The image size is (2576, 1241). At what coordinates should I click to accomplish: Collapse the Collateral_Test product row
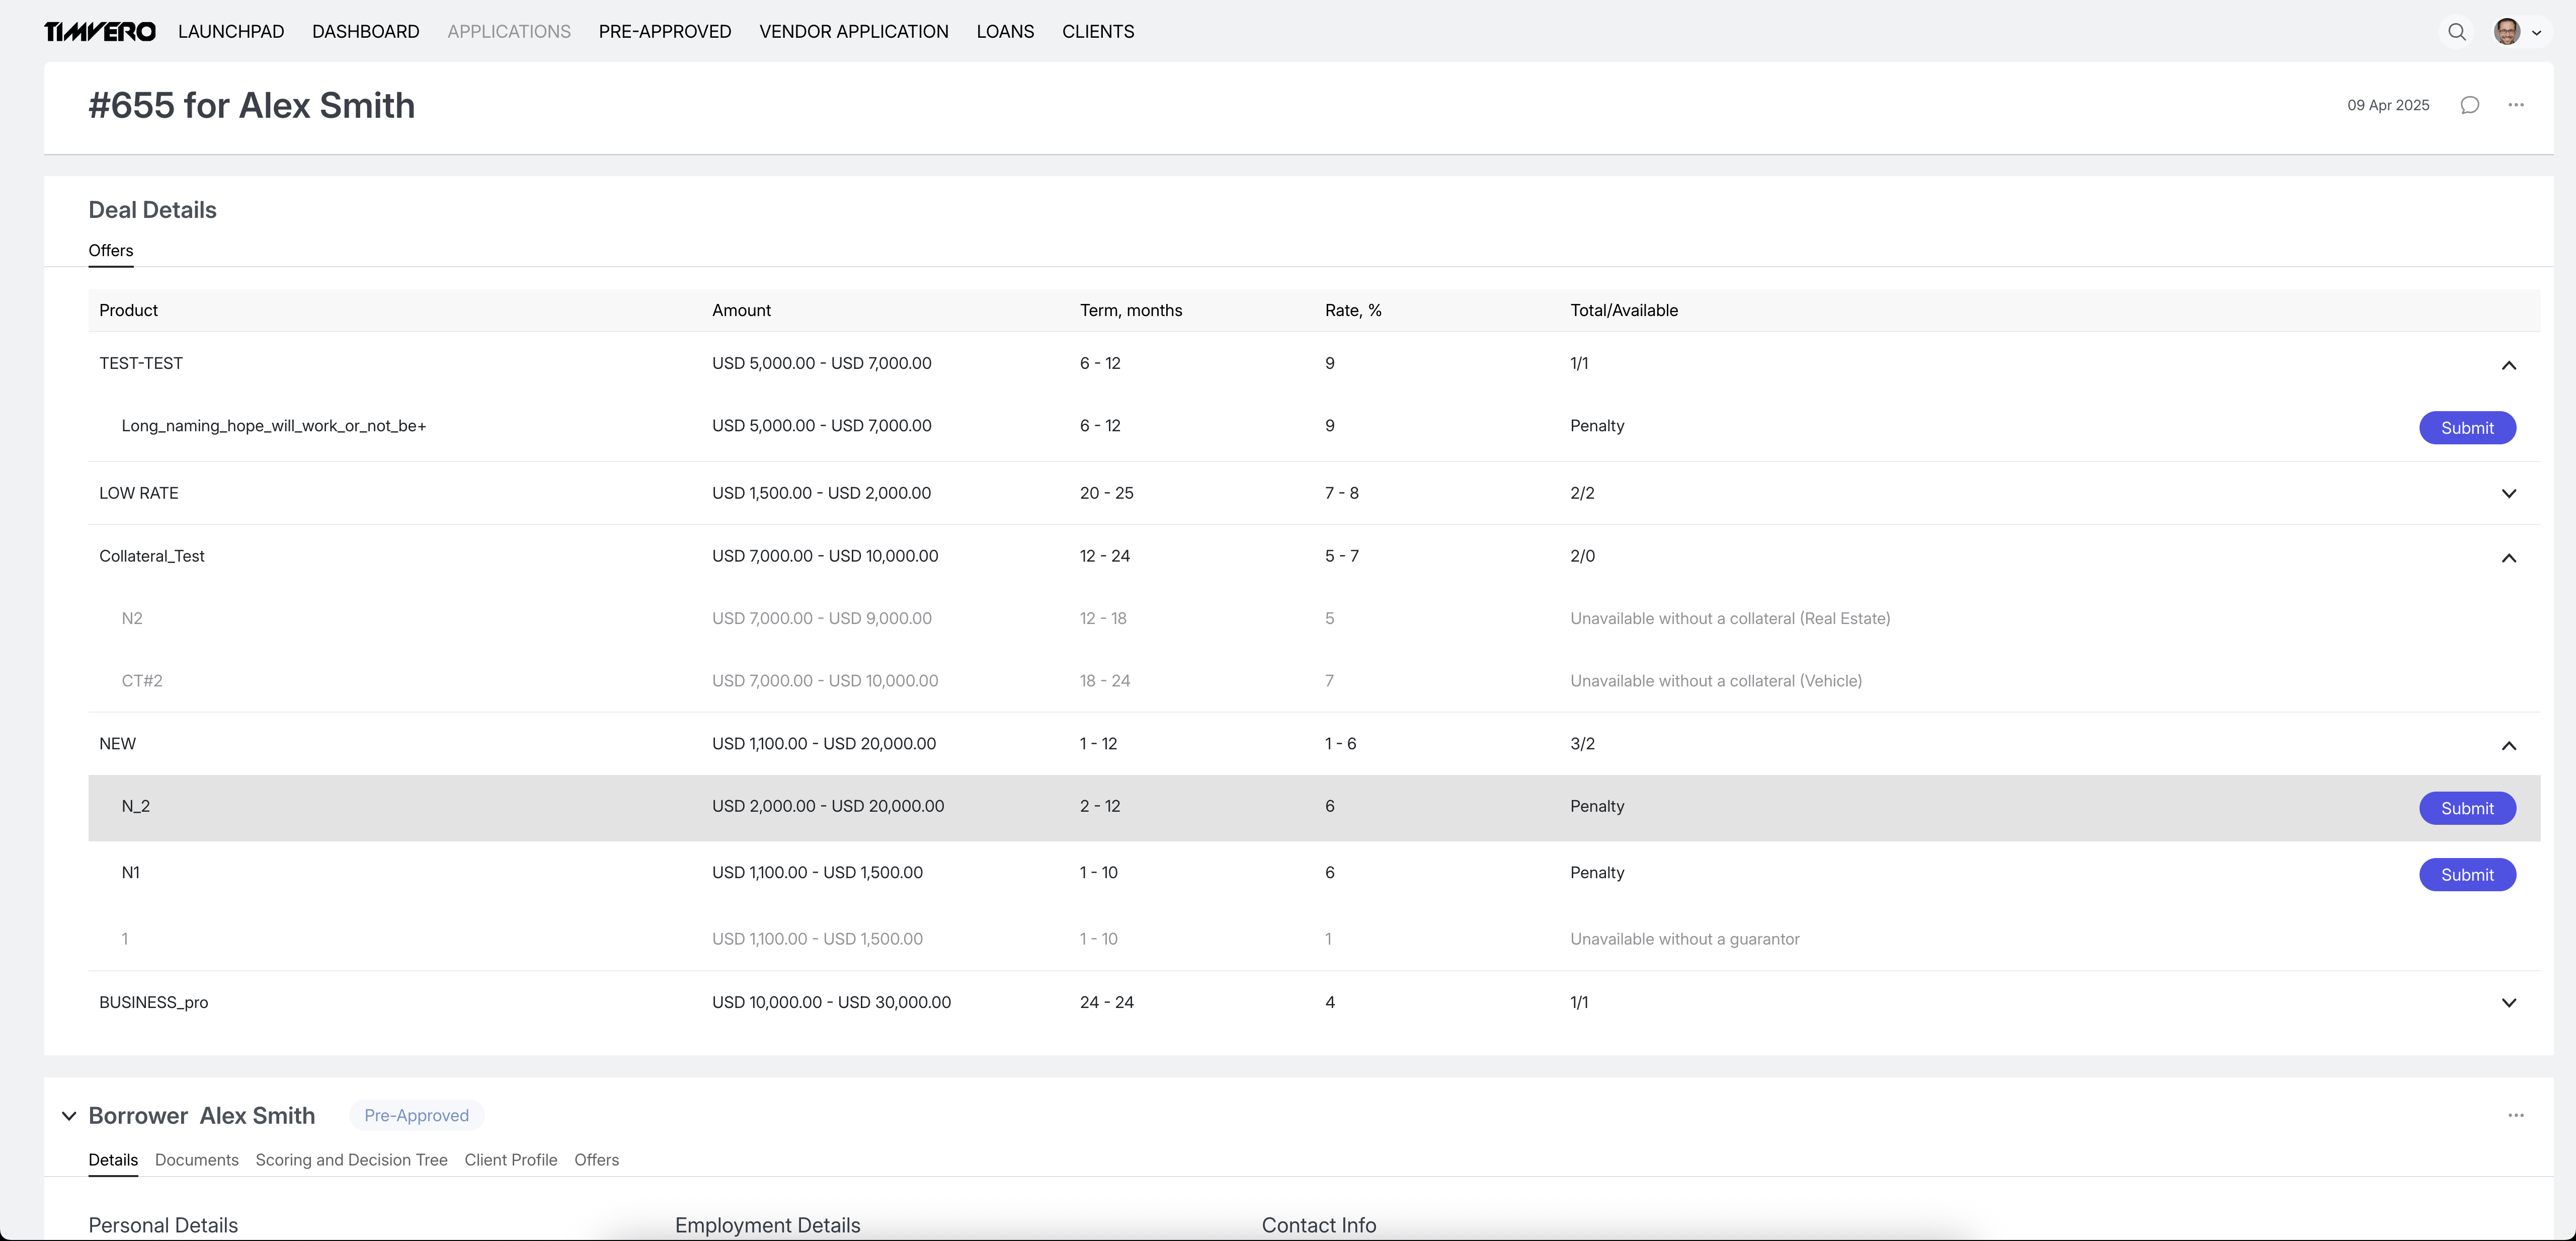[x=2508, y=558]
